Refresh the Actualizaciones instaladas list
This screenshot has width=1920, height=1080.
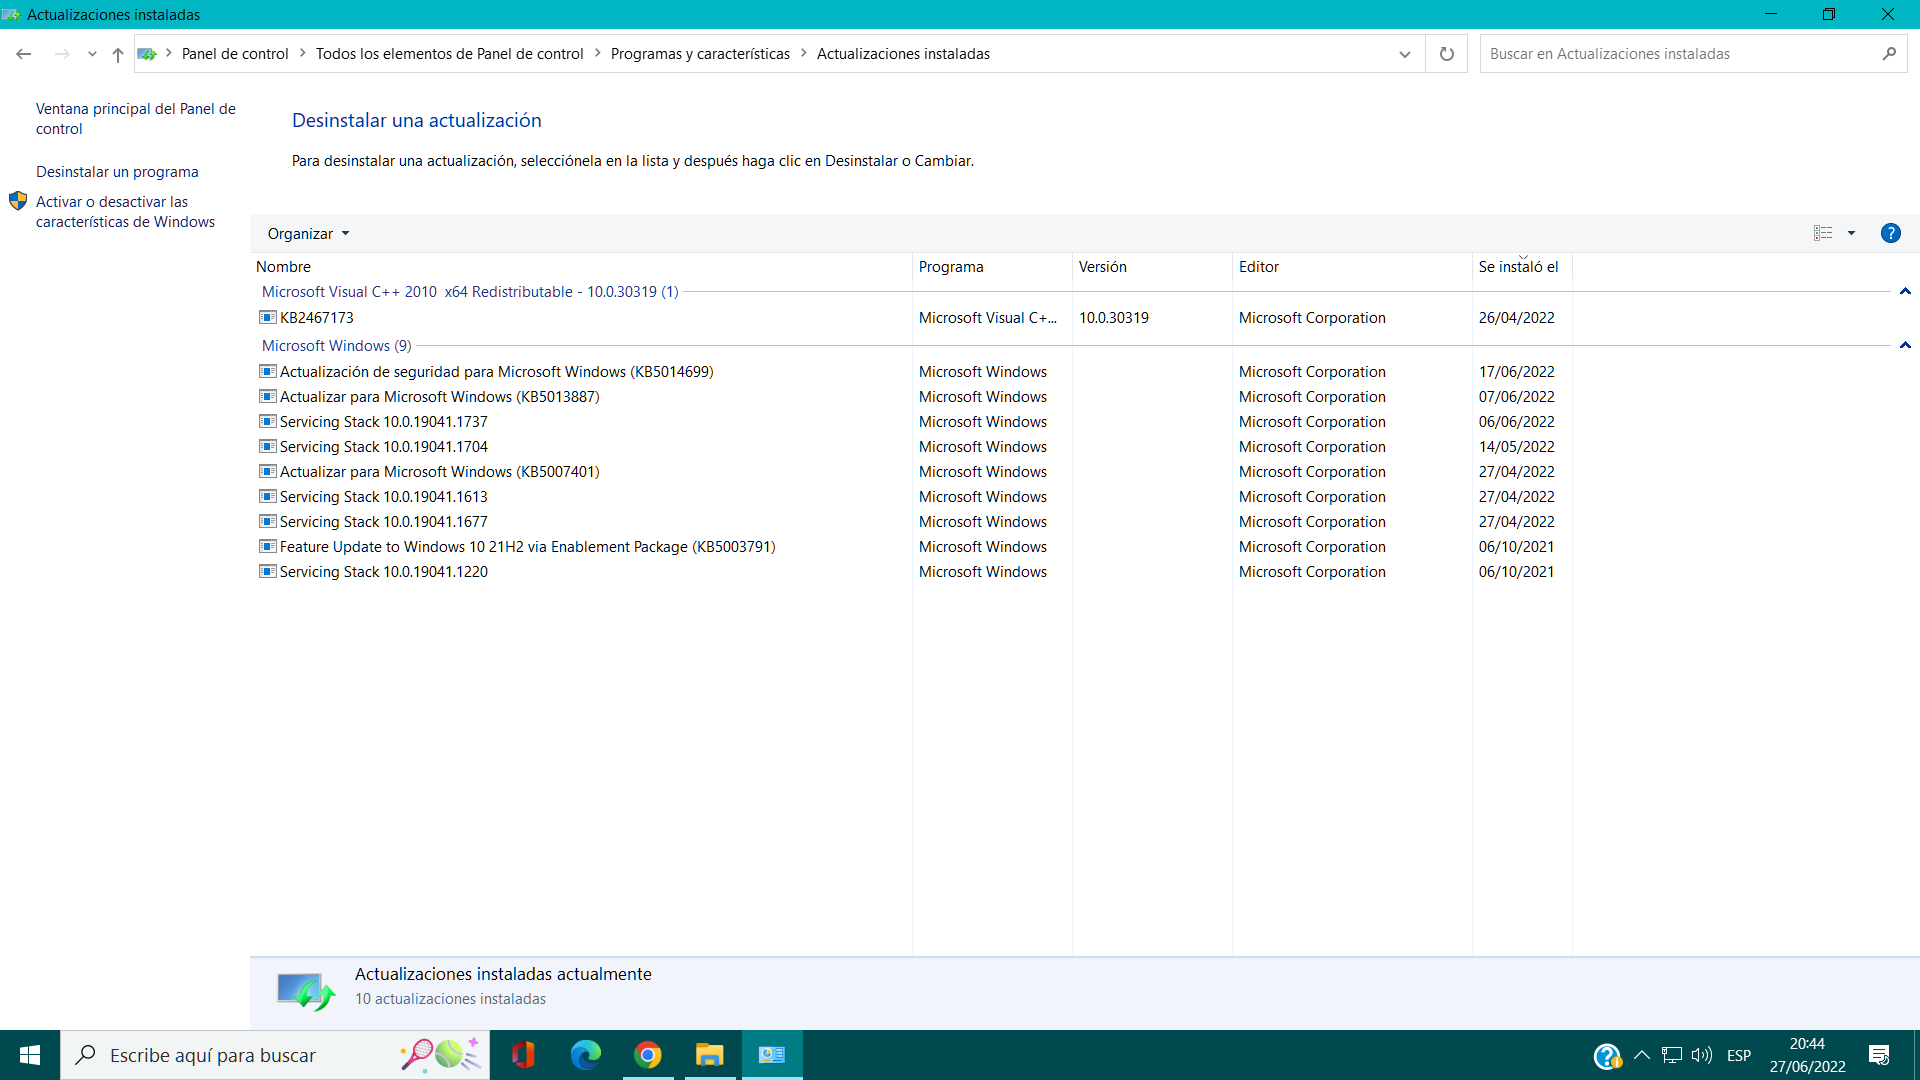(x=1446, y=54)
